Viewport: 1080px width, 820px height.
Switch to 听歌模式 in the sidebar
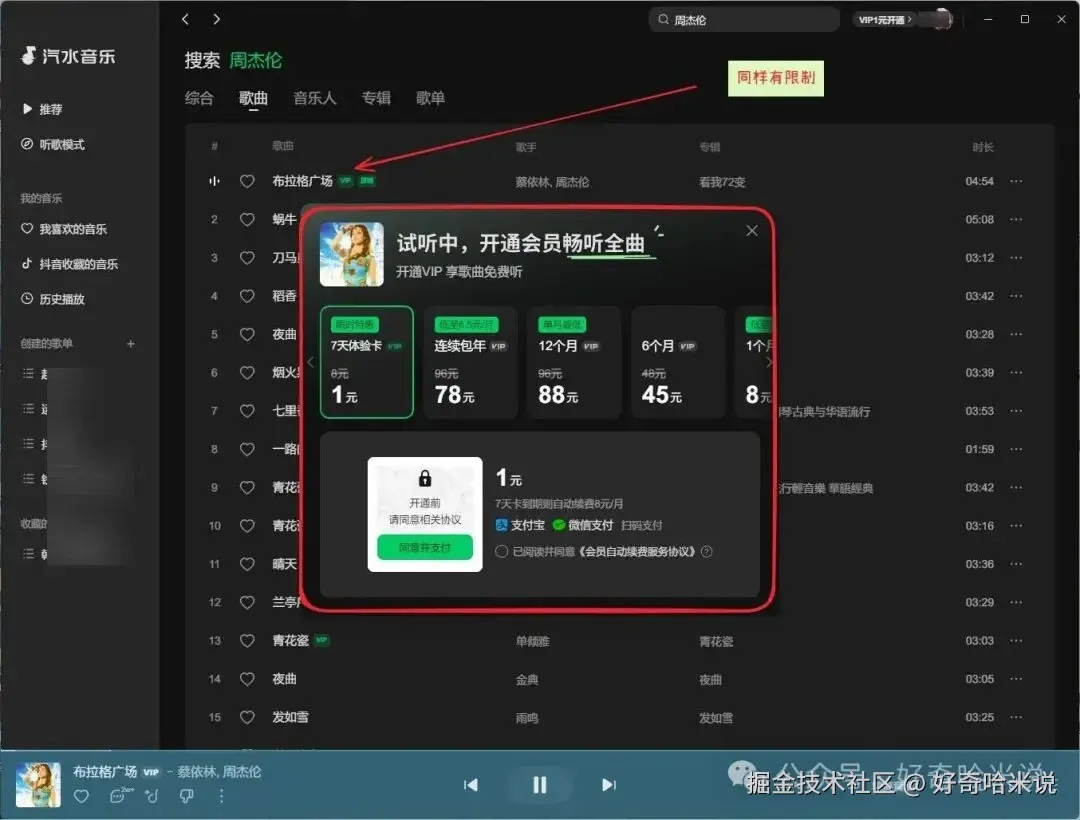coord(53,144)
